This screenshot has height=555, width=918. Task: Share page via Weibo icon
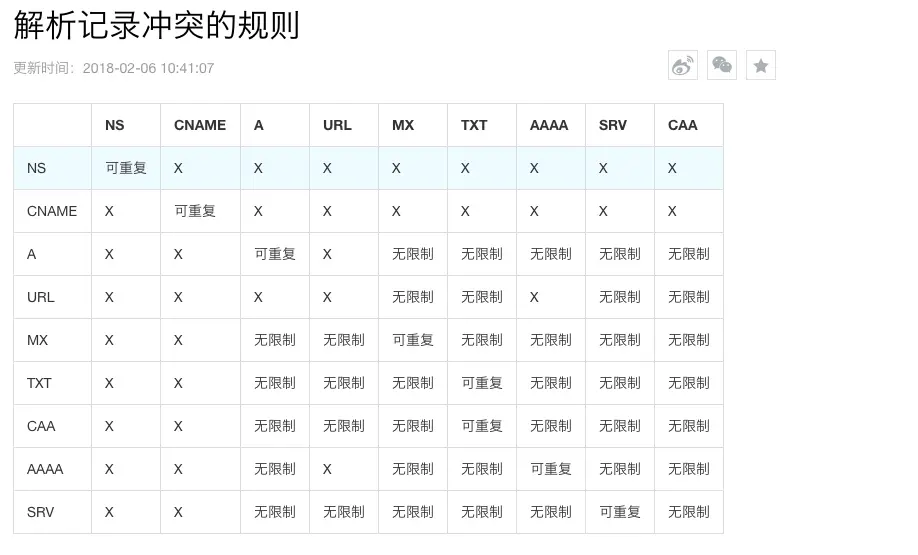[x=683, y=65]
